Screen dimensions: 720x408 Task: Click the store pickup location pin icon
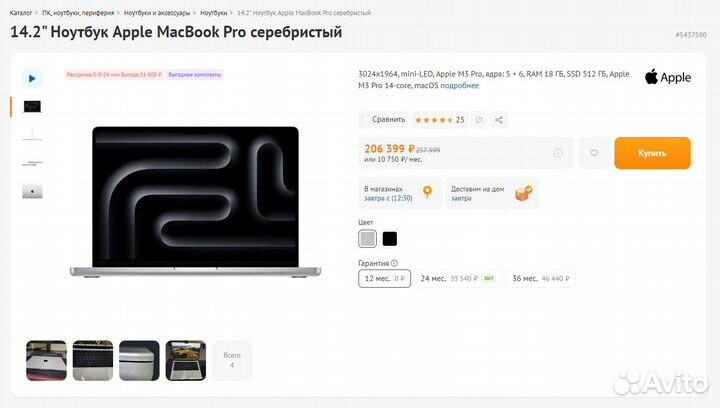428,192
